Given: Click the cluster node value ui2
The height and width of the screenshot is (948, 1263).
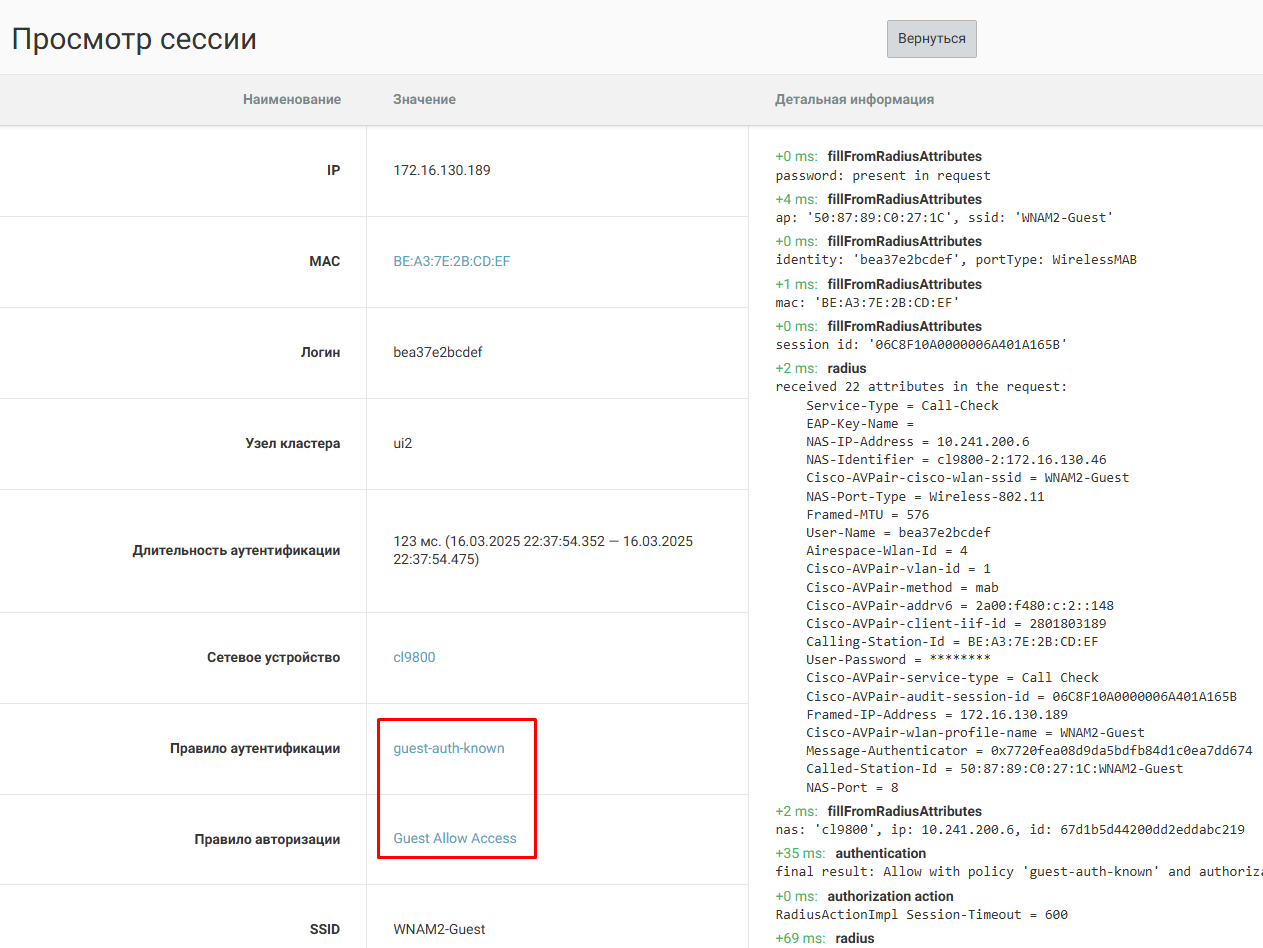Looking at the screenshot, I should pos(403,443).
